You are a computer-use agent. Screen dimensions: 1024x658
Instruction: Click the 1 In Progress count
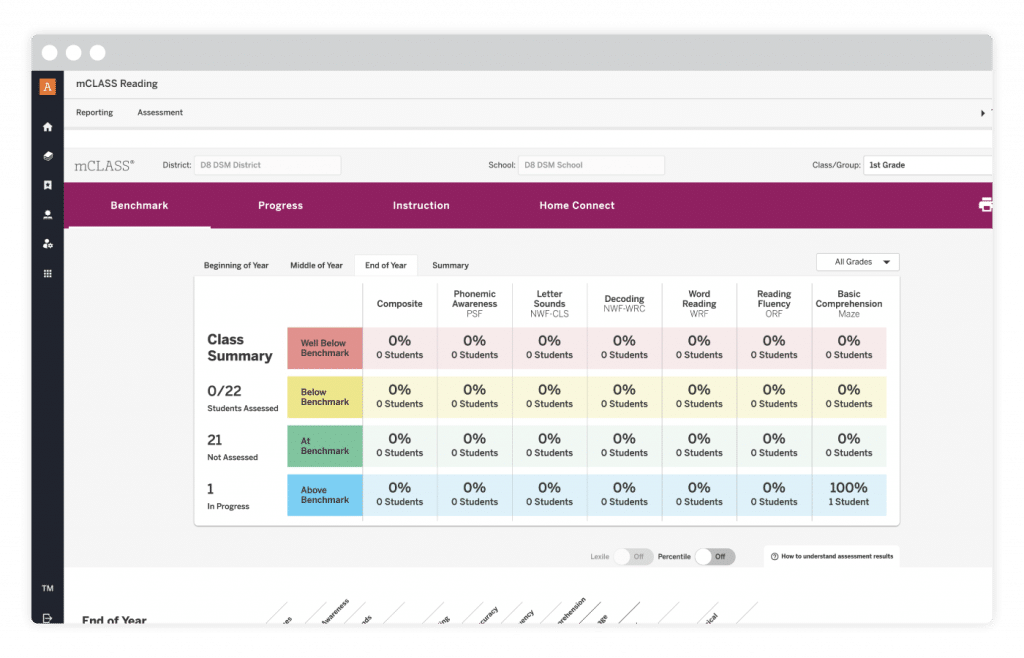coord(228,496)
